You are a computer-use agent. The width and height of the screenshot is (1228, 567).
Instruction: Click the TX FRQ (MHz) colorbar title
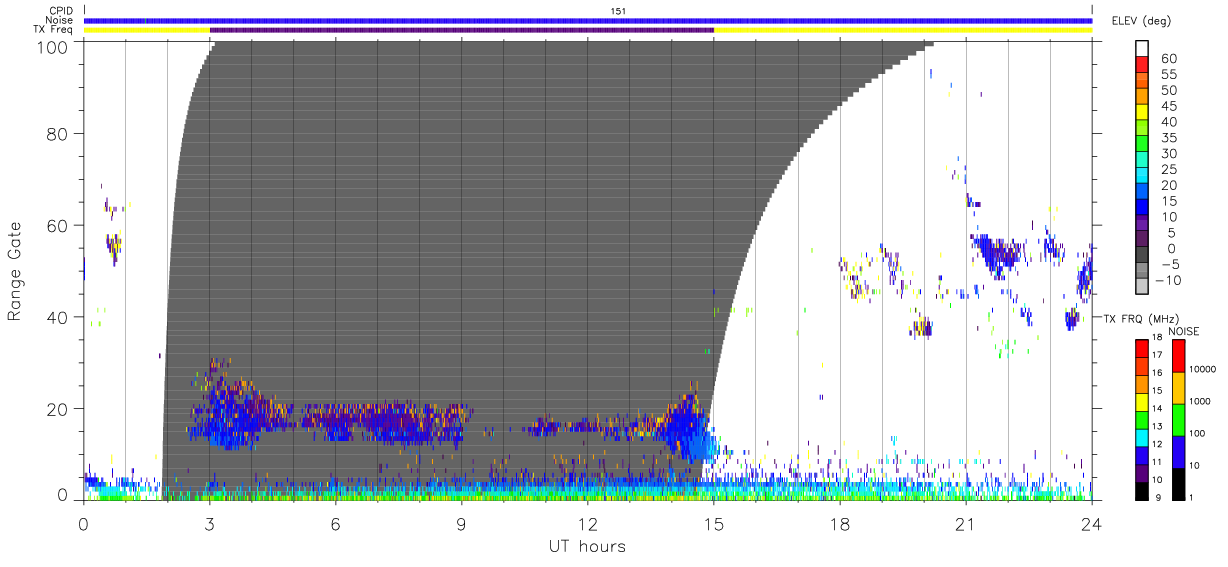[x=1139, y=318]
